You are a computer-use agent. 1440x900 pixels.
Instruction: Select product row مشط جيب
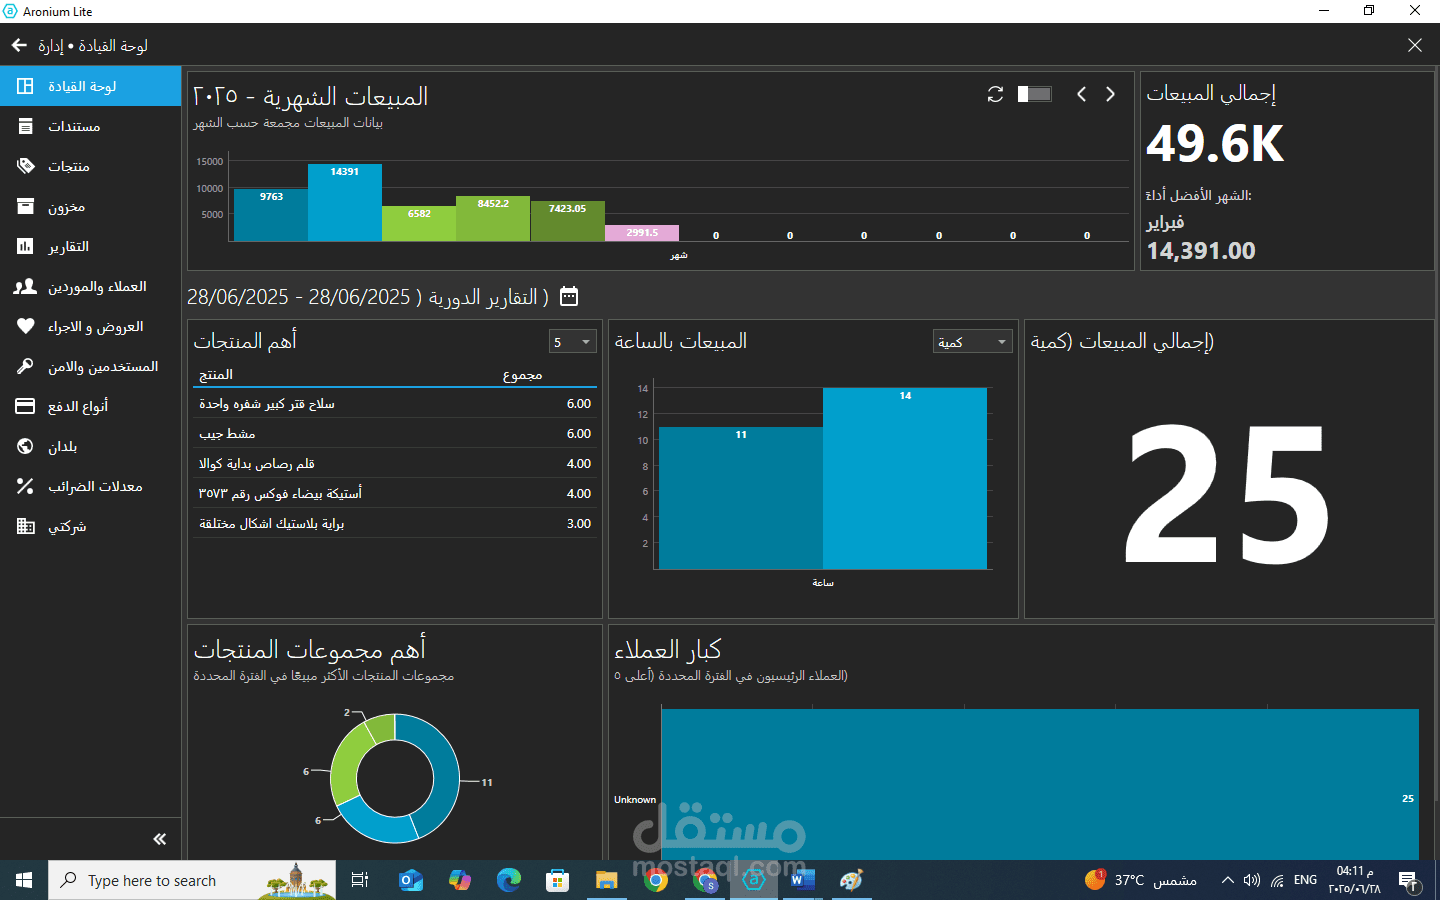[395, 433]
